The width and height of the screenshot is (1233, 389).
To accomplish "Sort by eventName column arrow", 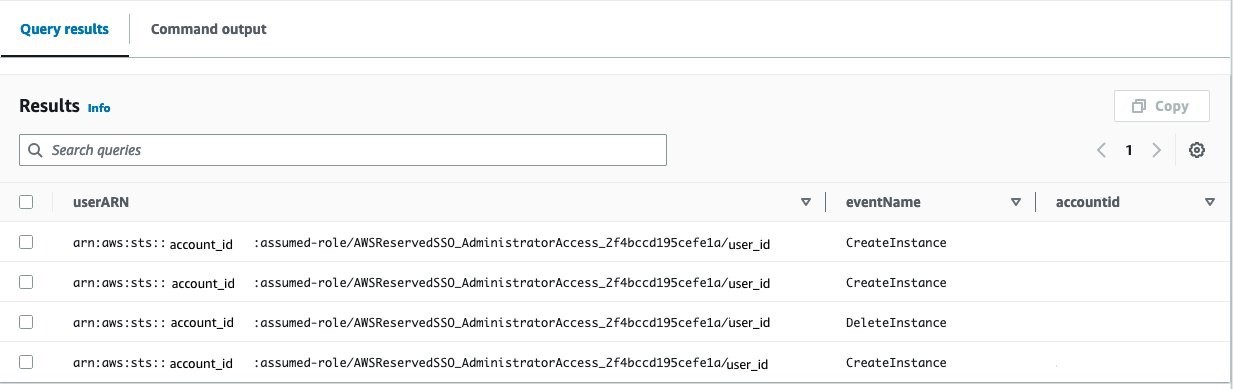I will point(1016,202).
